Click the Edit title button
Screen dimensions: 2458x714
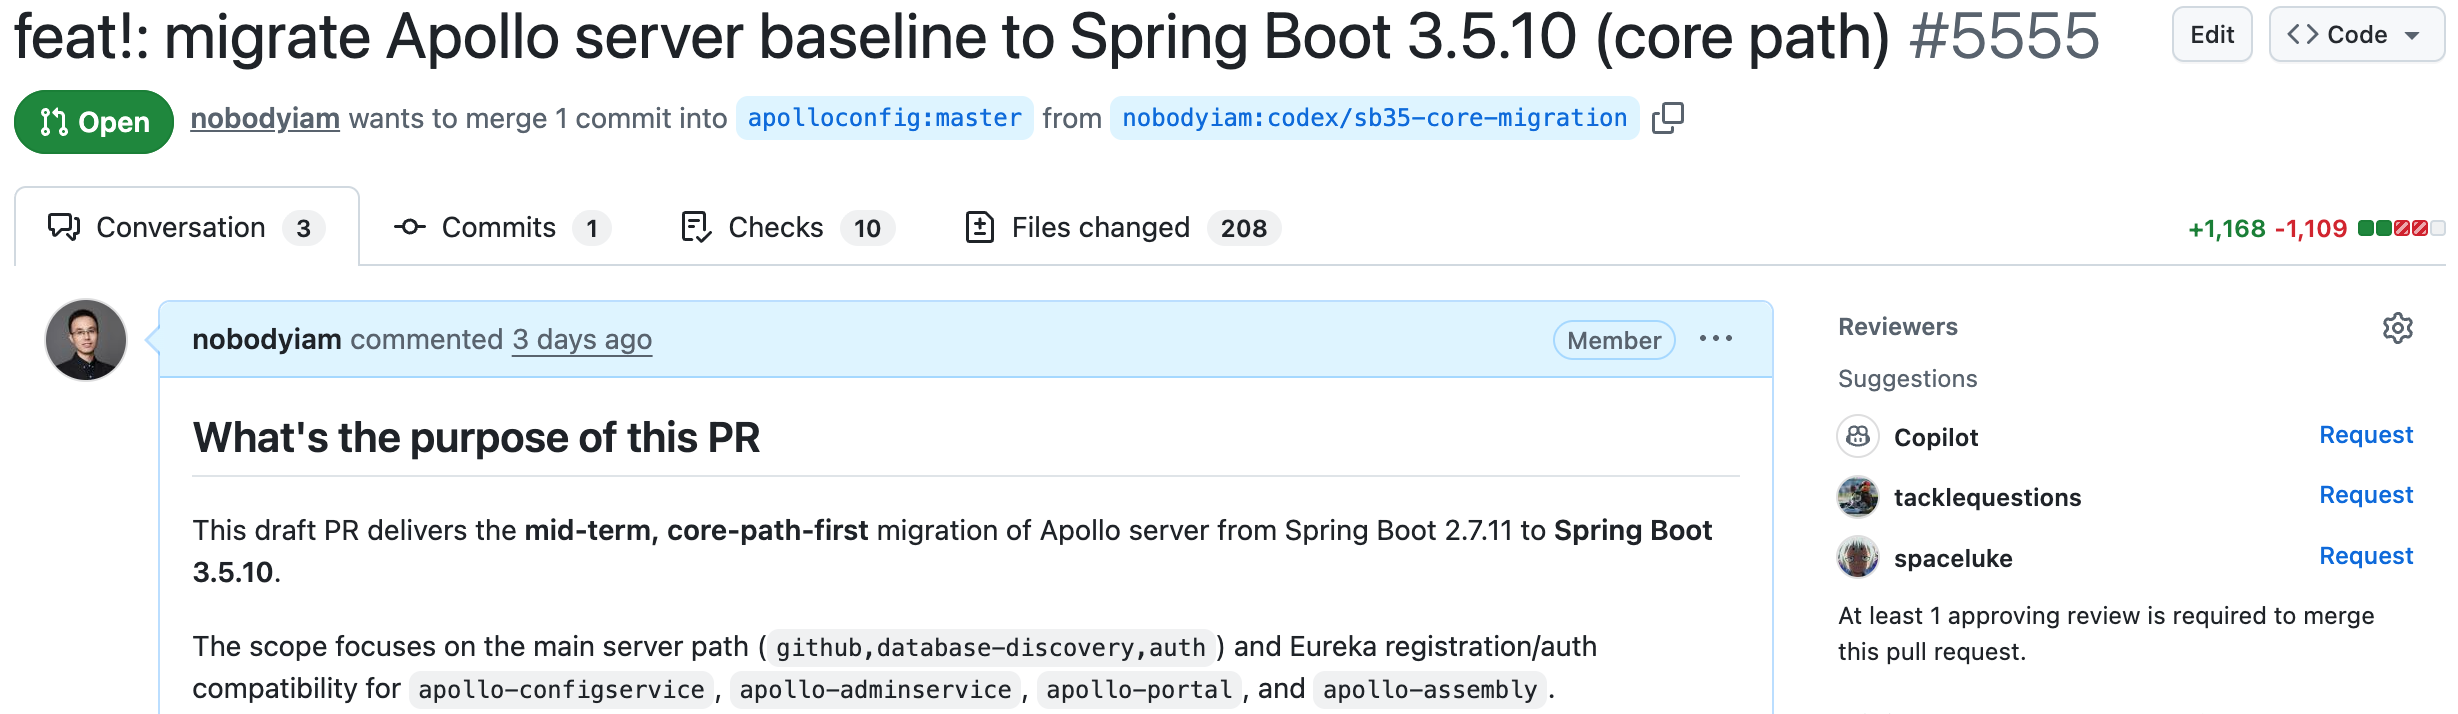coord(2211,35)
